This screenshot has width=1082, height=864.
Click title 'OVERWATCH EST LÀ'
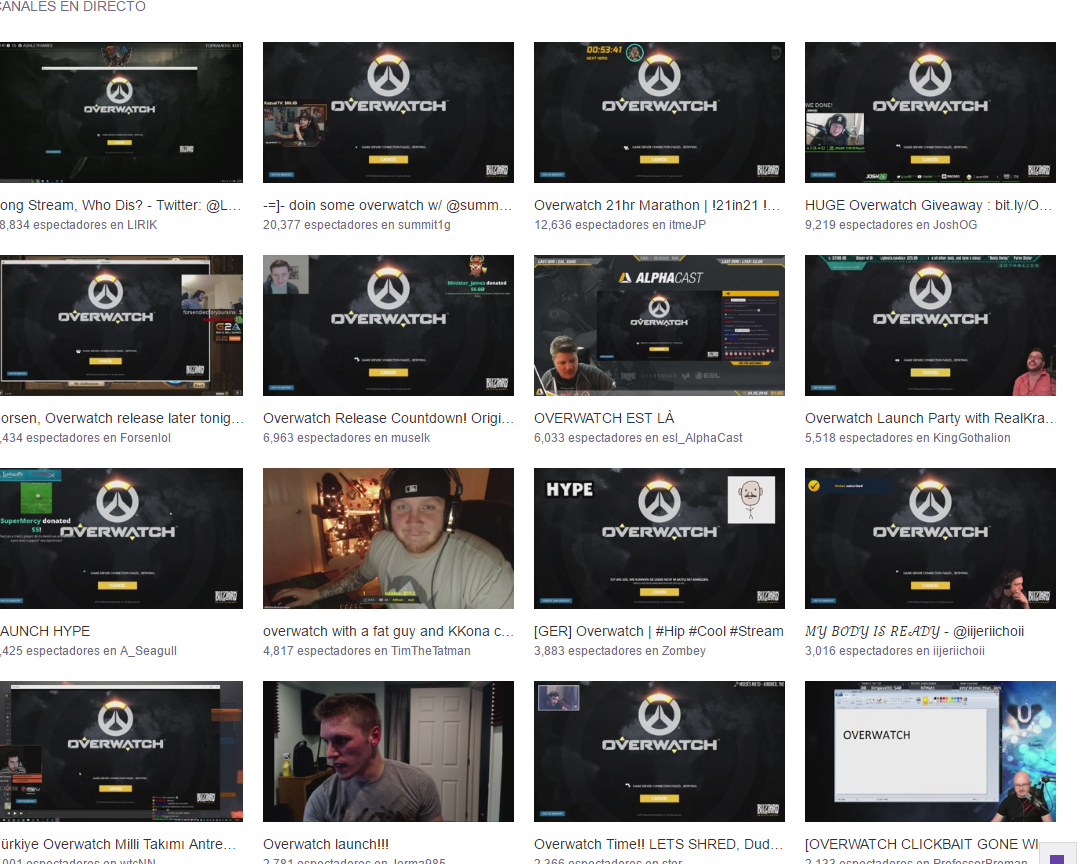click(604, 418)
